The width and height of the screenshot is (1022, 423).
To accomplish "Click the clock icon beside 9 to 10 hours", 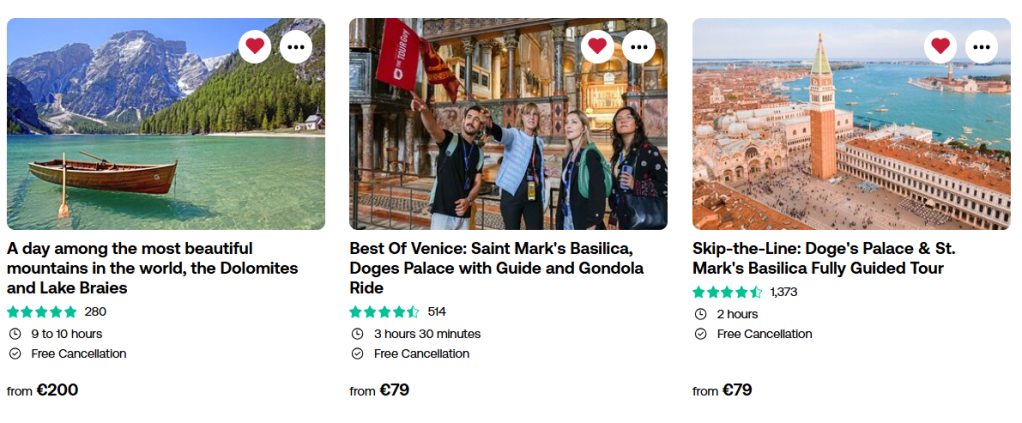I will [14, 334].
